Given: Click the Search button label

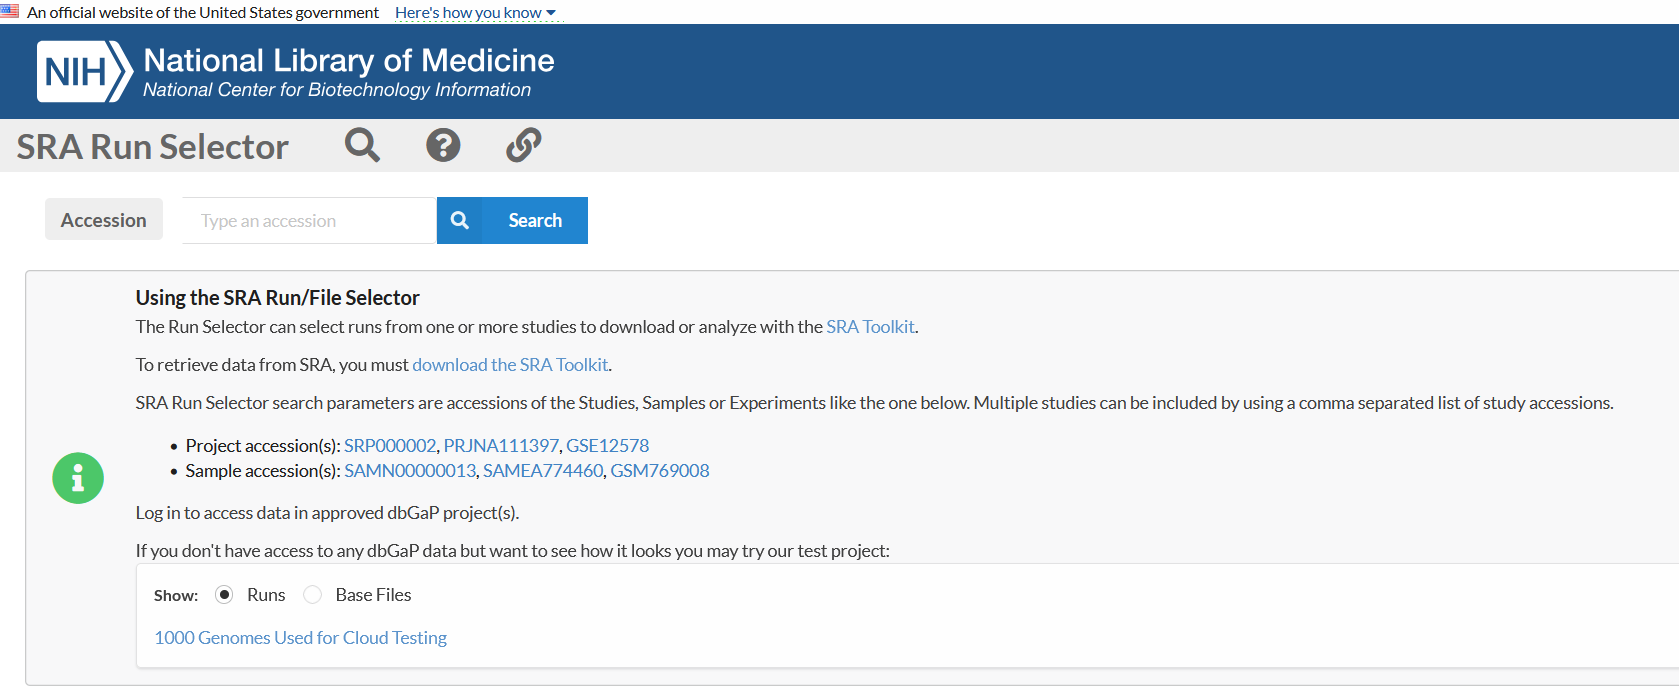Looking at the screenshot, I should coord(535,220).
